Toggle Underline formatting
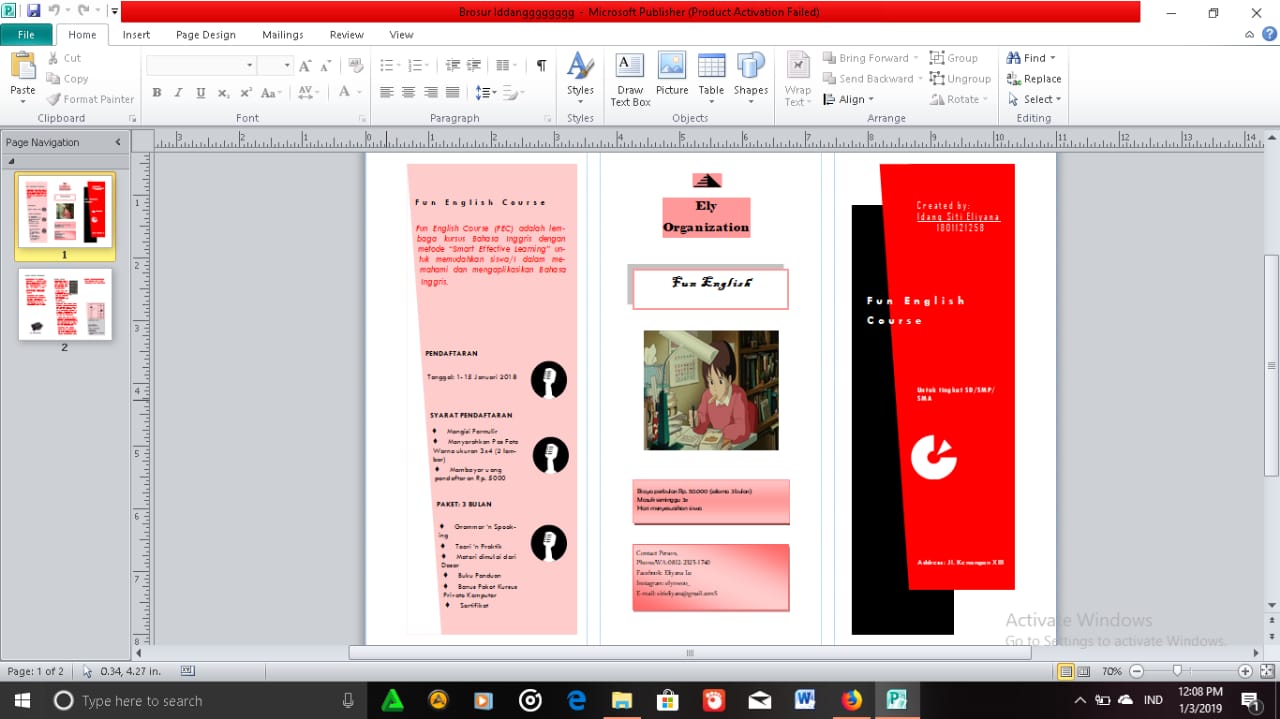The image size is (1280, 719). click(x=200, y=92)
